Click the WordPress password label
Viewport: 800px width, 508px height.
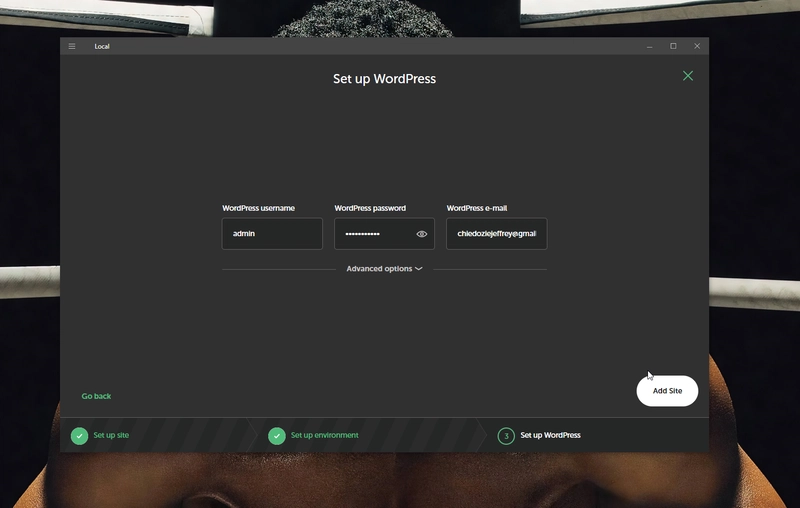370,208
